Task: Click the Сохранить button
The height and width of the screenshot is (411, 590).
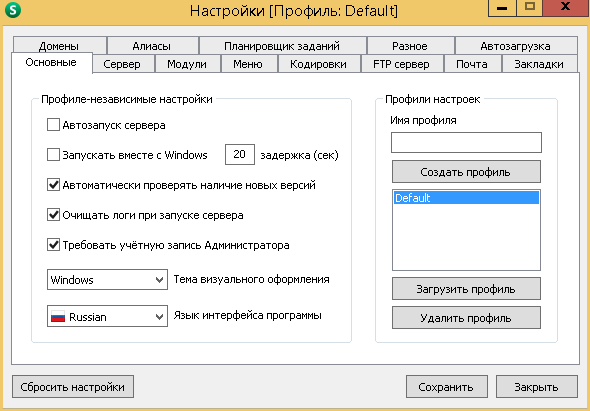Action: point(446,387)
